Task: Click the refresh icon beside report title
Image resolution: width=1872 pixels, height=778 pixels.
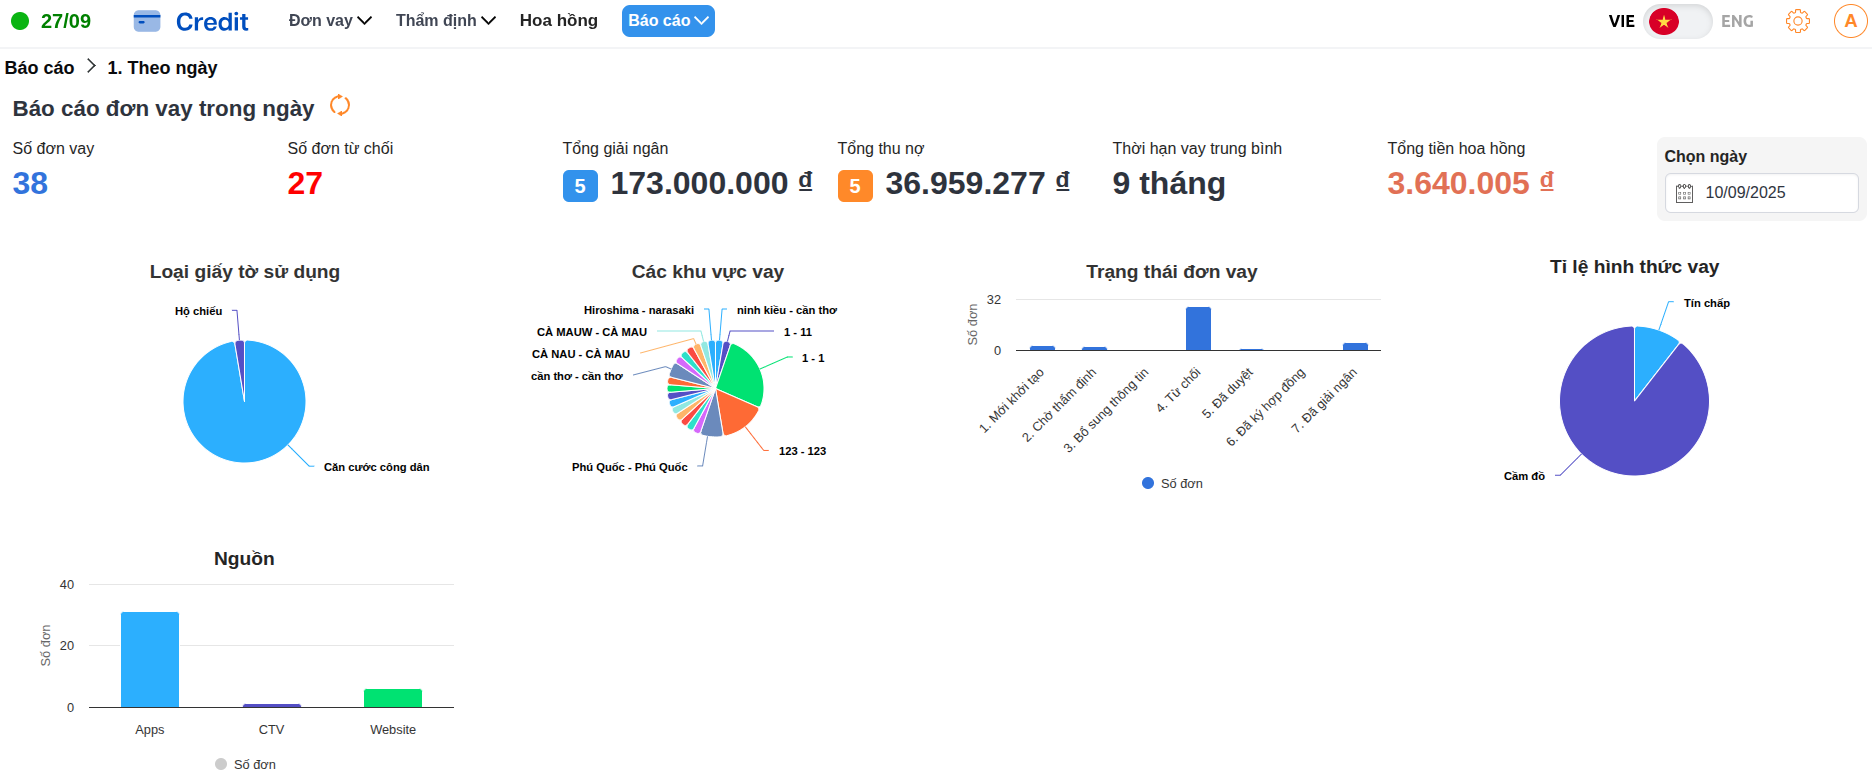Action: pyautogui.click(x=340, y=105)
